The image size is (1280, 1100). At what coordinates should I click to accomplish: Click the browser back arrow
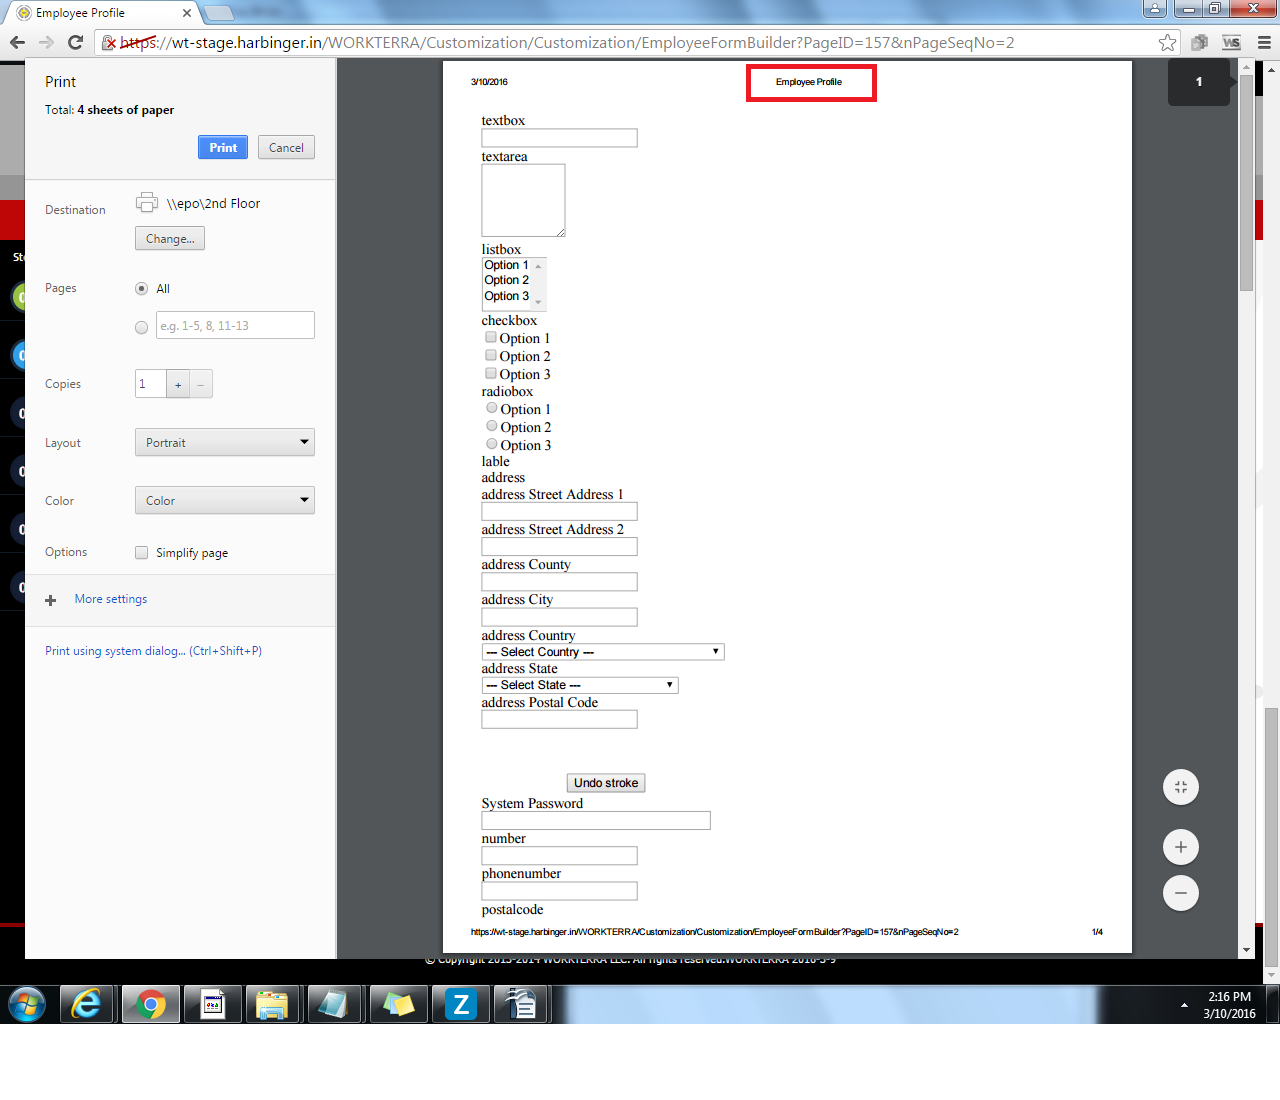pos(17,42)
